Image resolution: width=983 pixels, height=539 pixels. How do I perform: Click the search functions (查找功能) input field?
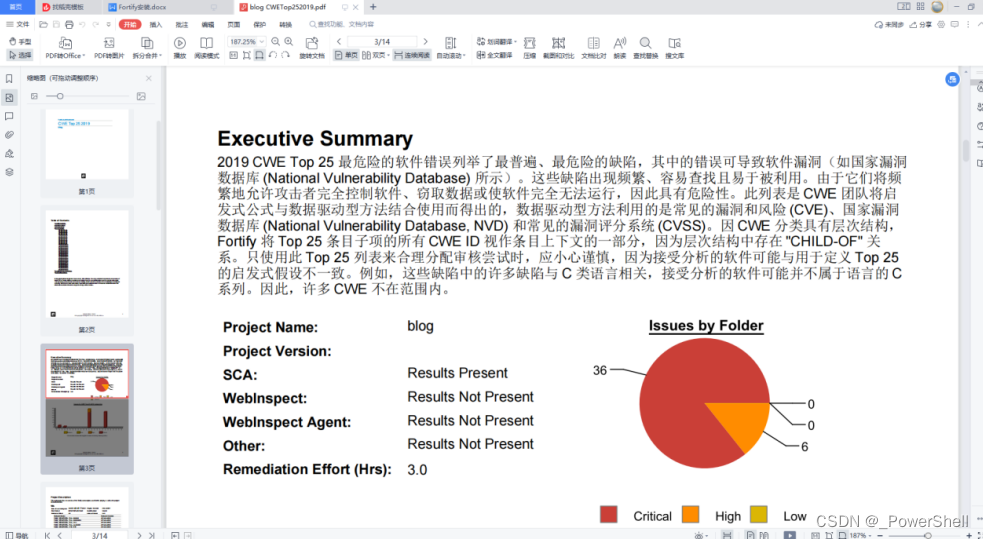point(342,24)
